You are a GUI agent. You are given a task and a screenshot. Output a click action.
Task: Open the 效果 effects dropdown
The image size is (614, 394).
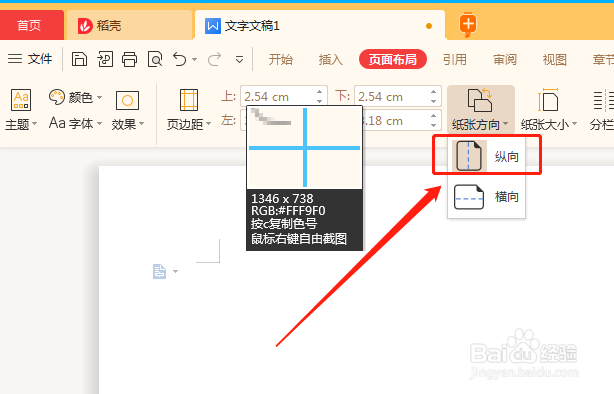tap(128, 109)
